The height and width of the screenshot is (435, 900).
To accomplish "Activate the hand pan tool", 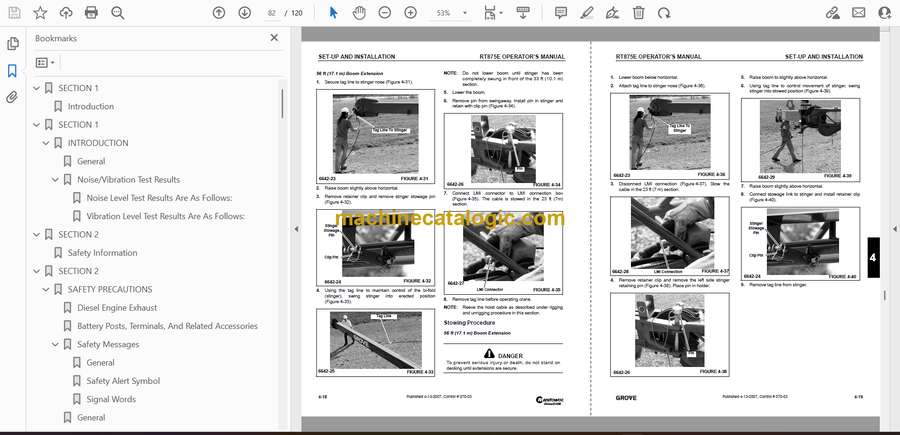I will (x=359, y=13).
